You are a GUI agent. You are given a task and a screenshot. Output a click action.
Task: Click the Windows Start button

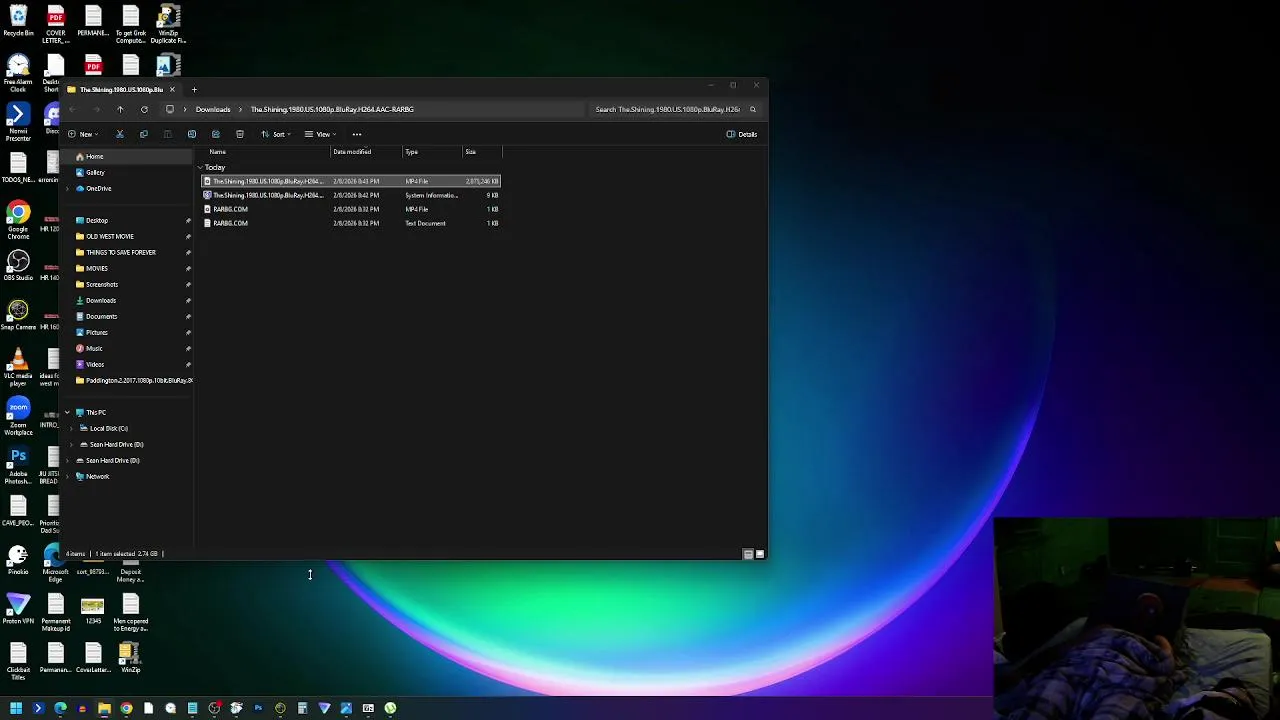point(16,708)
